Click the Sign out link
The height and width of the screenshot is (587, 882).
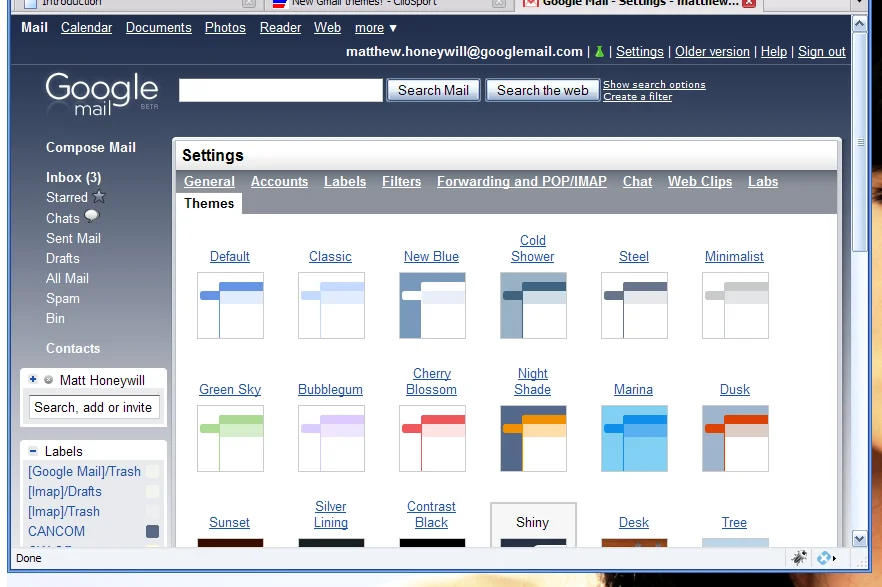tap(821, 52)
